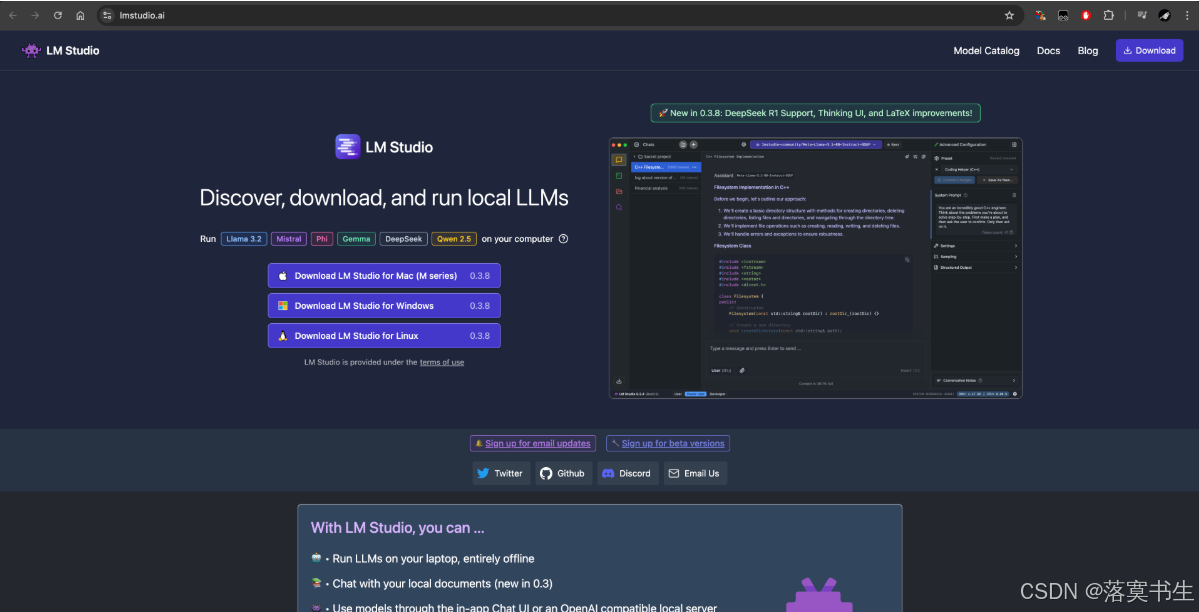Go back with the browser back arrow
This screenshot has height=612, width=1199.
pyautogui.click(x=13, y=15)
